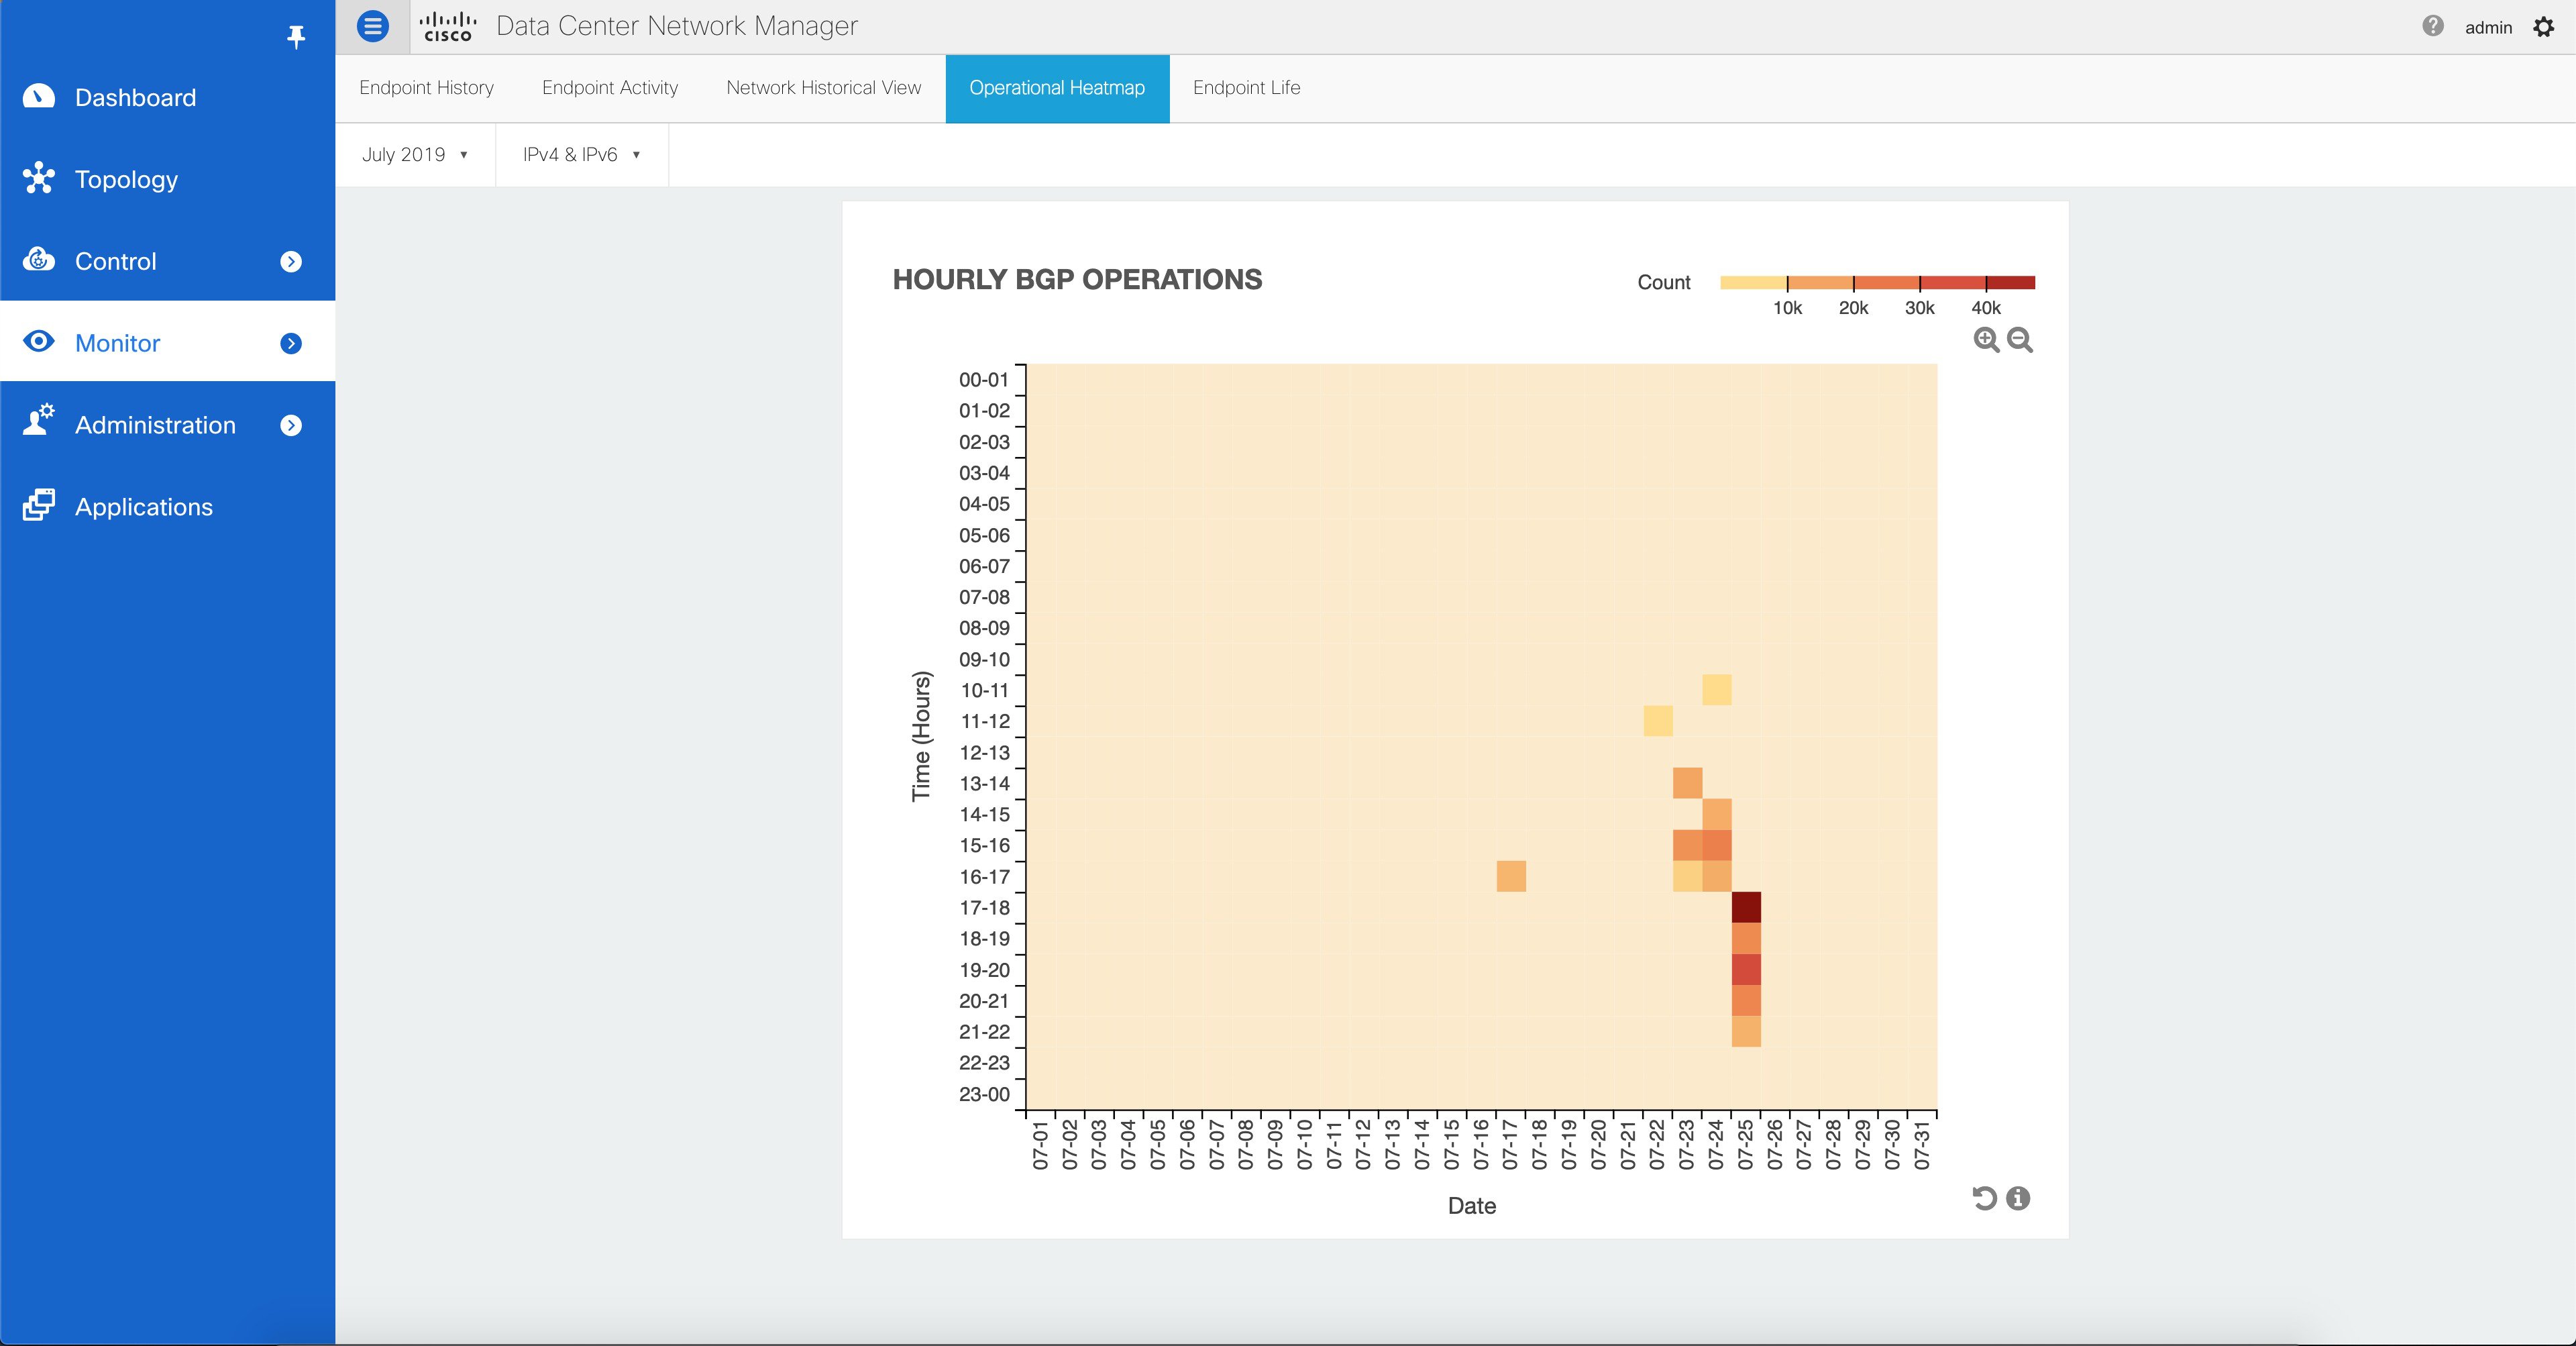This screenshot has width=2576, height=1346.
Task: Open the Topology sidebar item
Action: [x=126, y=179]
